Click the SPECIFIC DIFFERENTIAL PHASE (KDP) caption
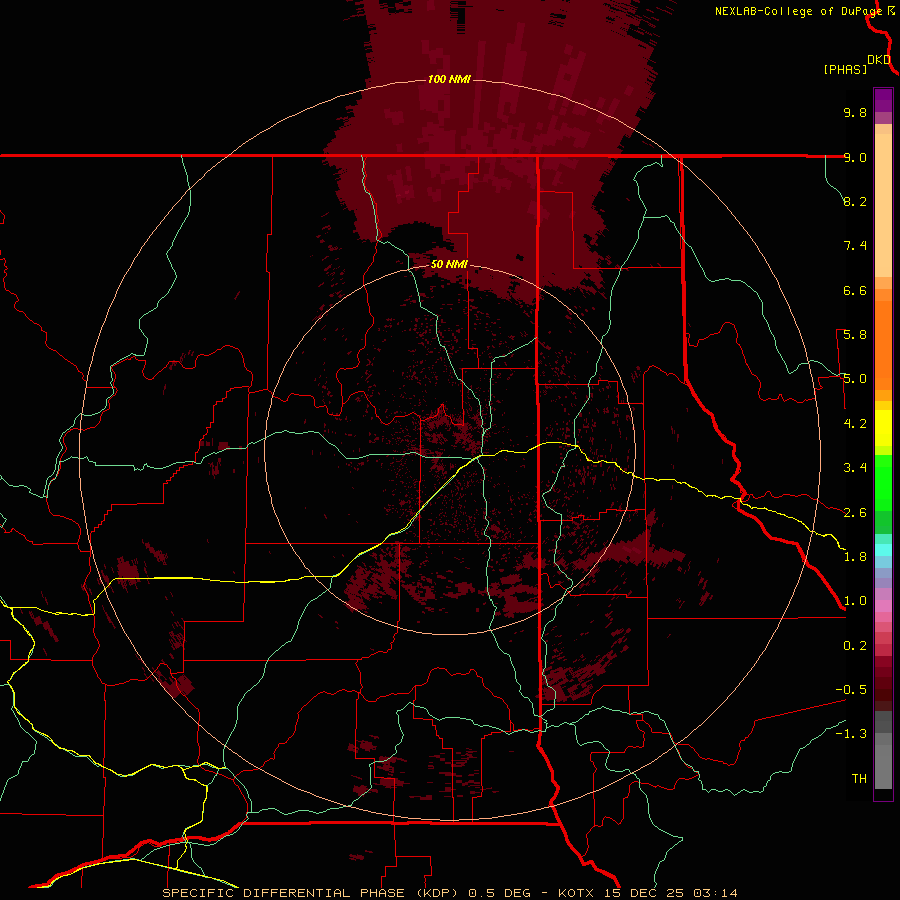 click(x=311, y=893)
